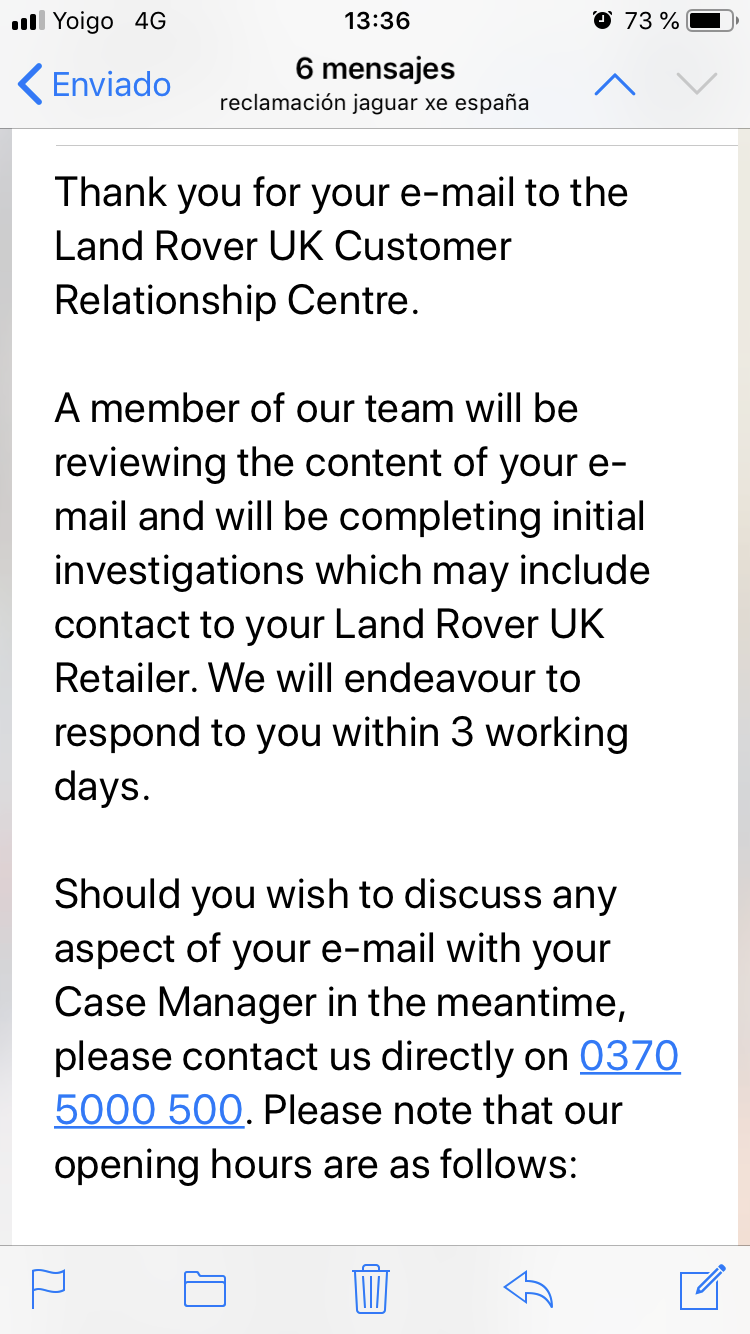
Task: Tap the 4G network indicator
Action: [150, 21]
